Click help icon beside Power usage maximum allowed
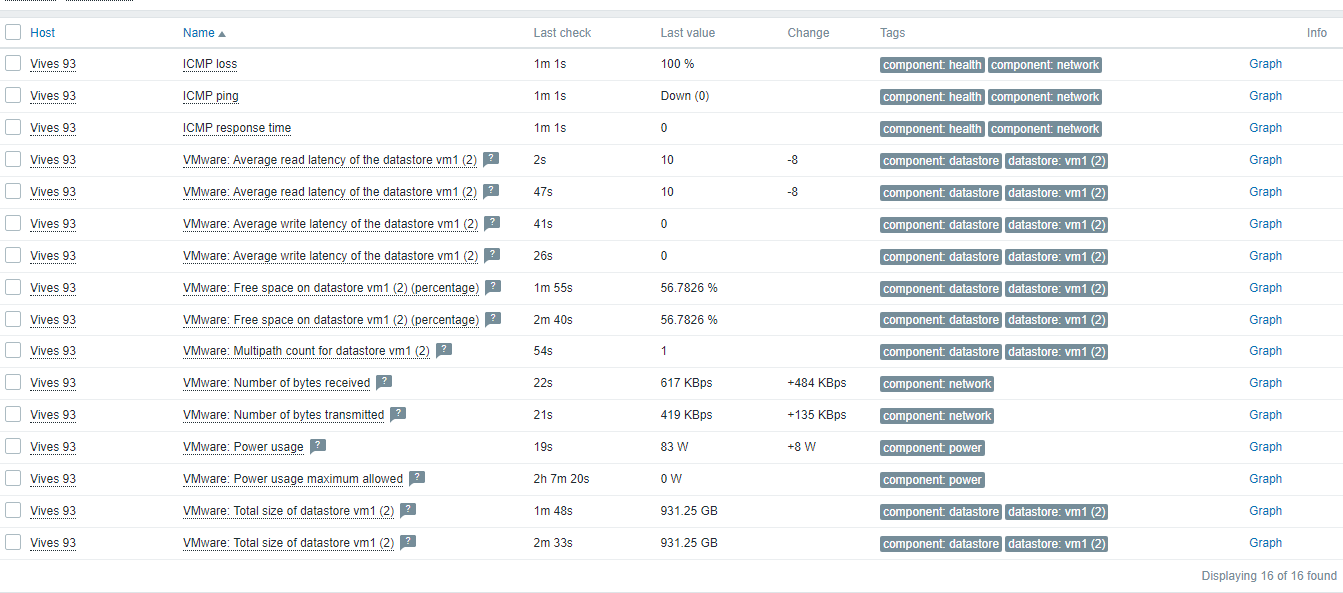The image size is (1343, 593). [417, 478]
